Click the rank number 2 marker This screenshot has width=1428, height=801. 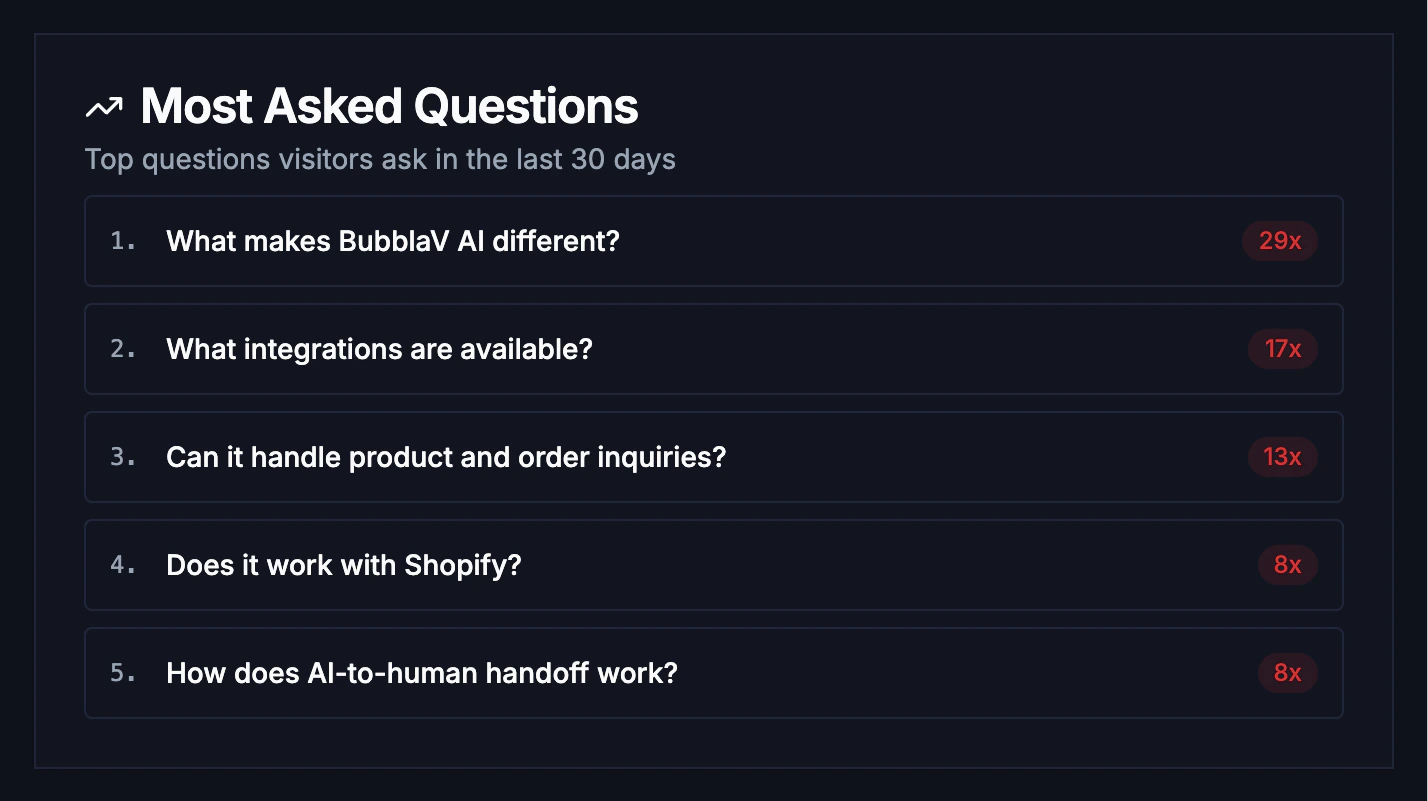coord(122,349)
